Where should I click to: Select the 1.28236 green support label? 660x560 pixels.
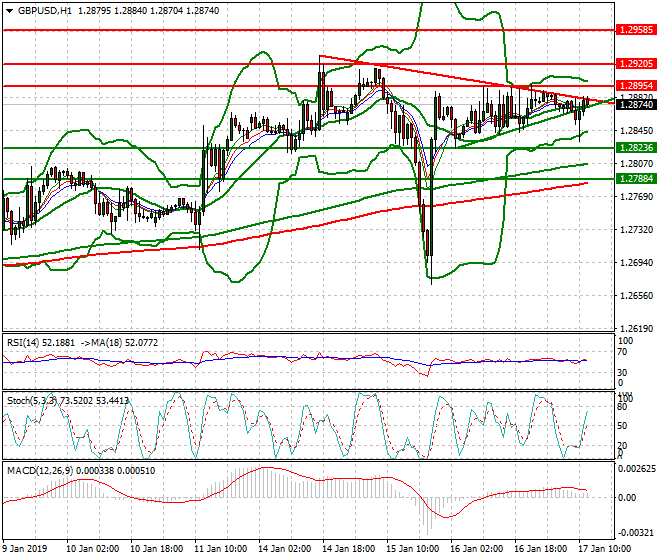pos(635,148)
